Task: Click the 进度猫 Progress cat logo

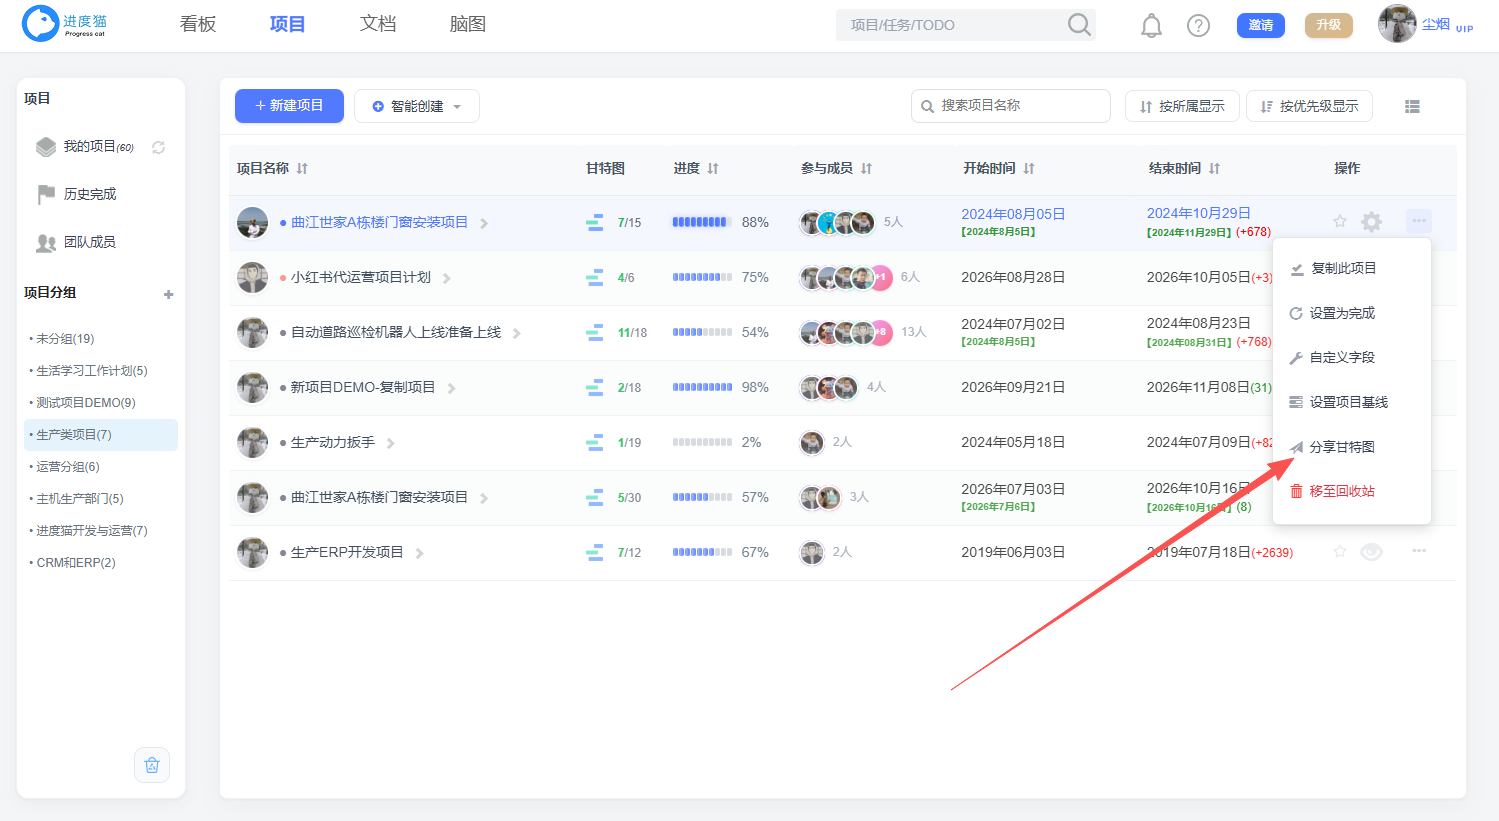Action: click(x=65, y=23)
